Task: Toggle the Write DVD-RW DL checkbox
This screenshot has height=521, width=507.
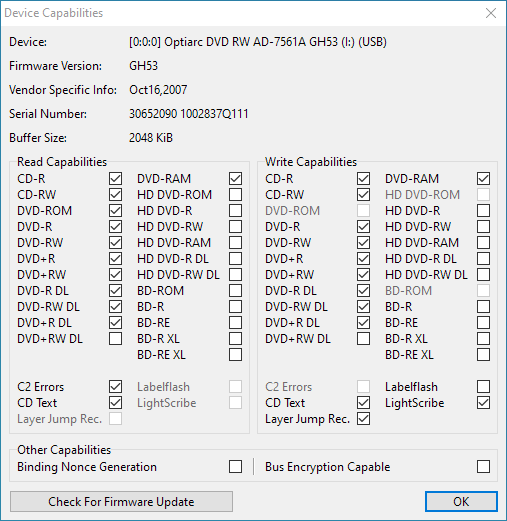Action: tap(363, 307)
